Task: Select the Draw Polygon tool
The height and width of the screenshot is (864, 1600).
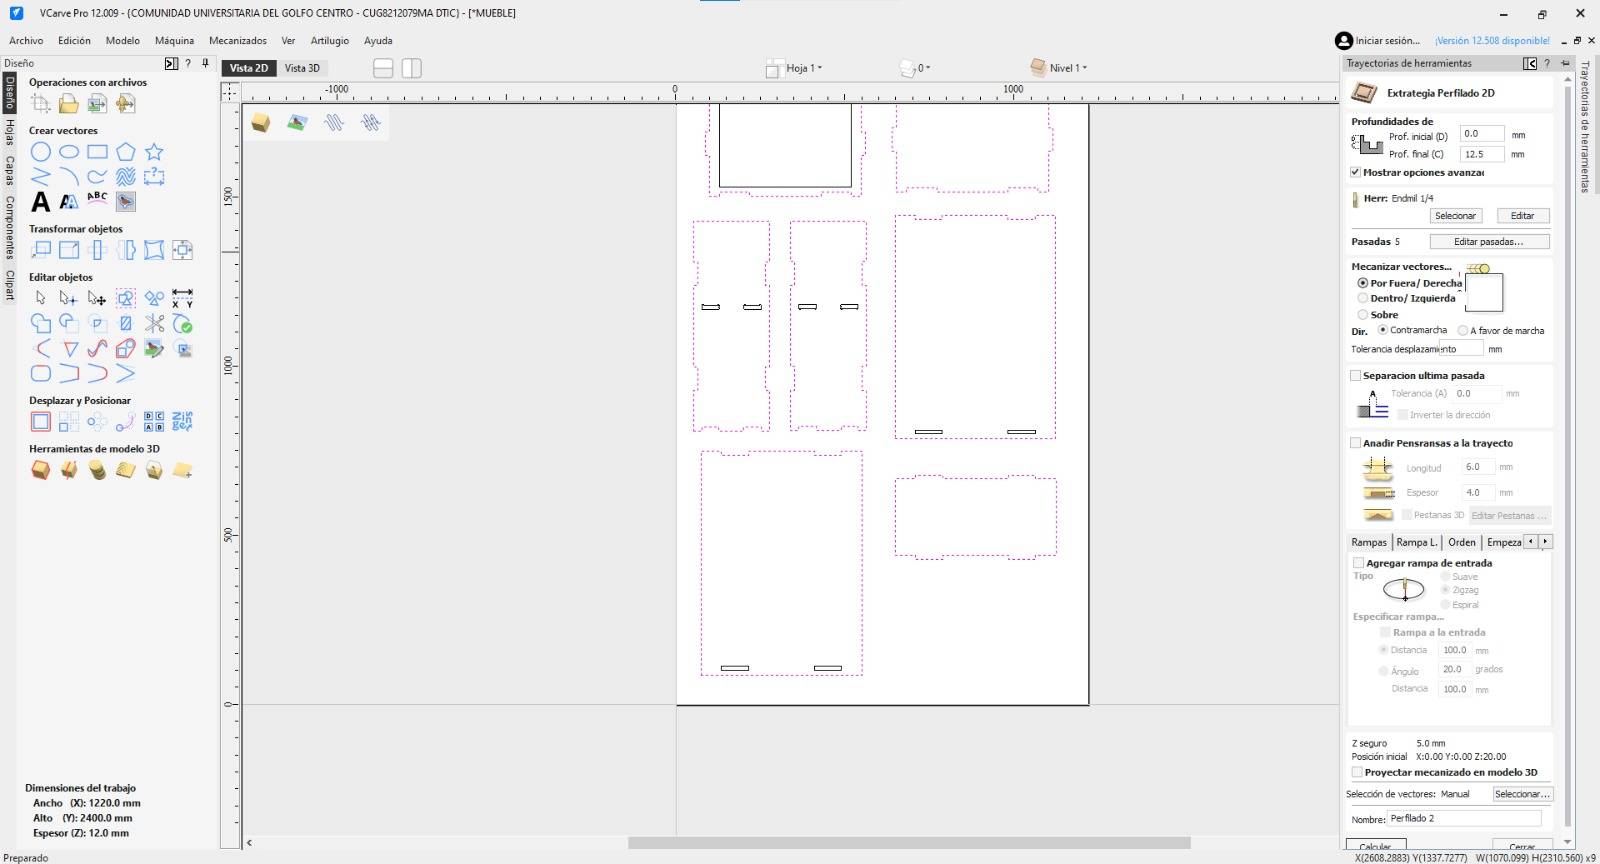Action: pyautogui.click(x=125, y=152)
